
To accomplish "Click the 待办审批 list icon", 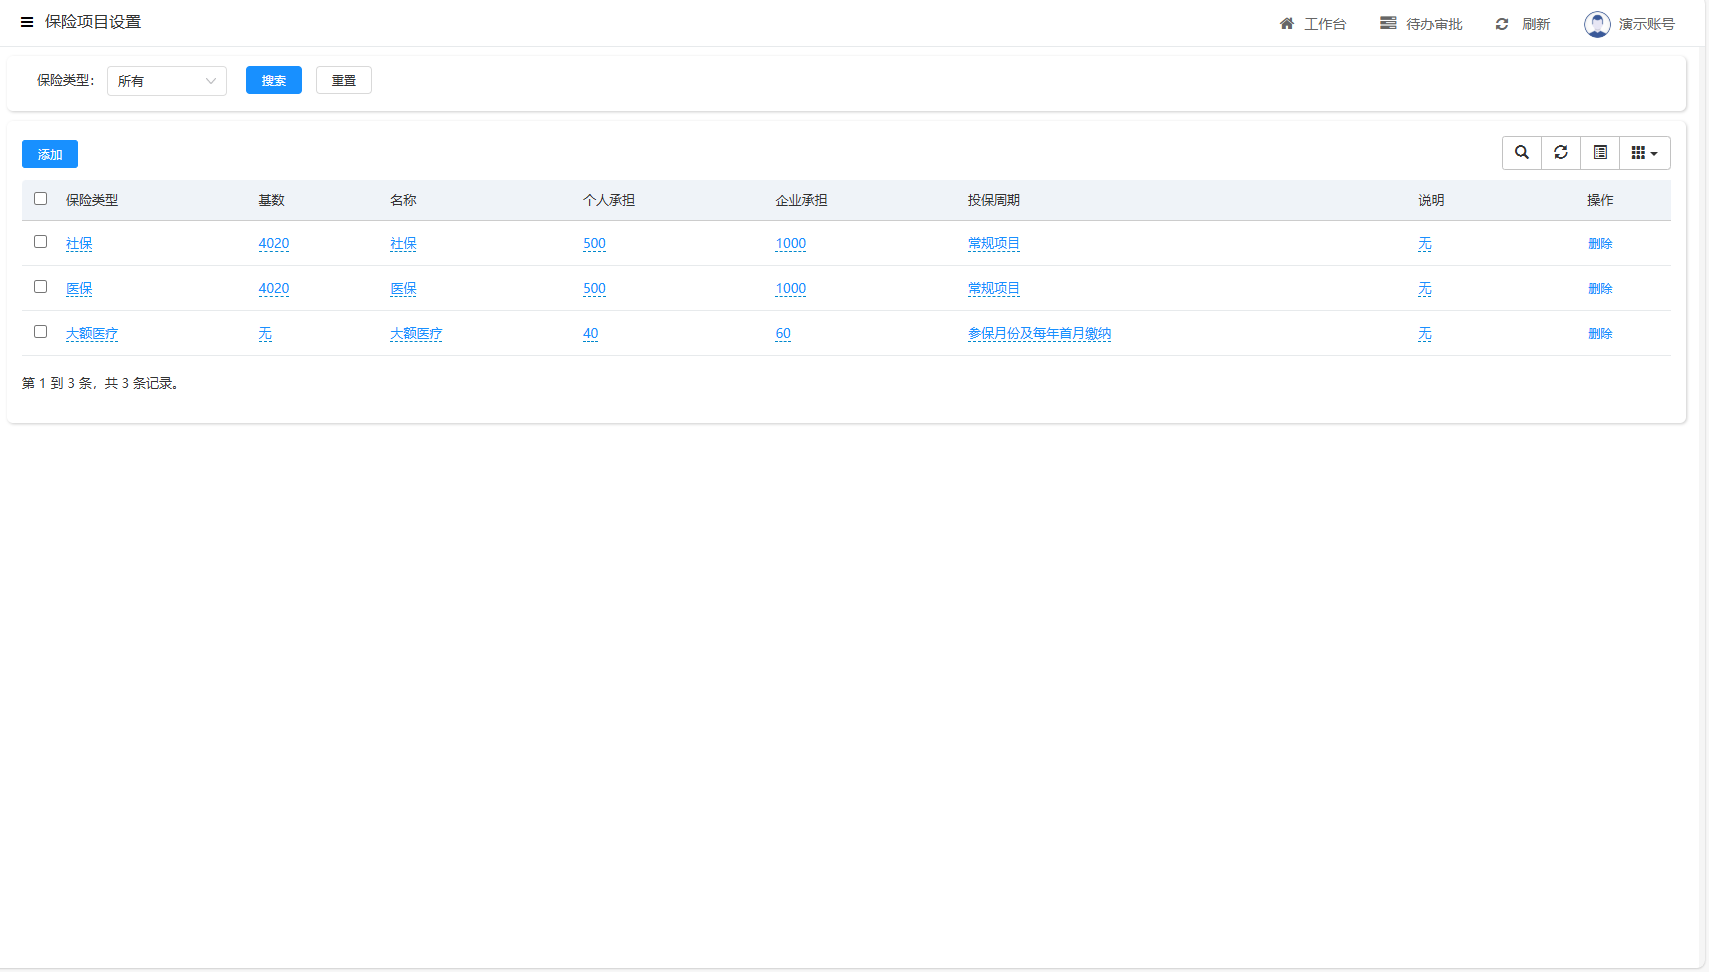I will tap(1388, 24).
